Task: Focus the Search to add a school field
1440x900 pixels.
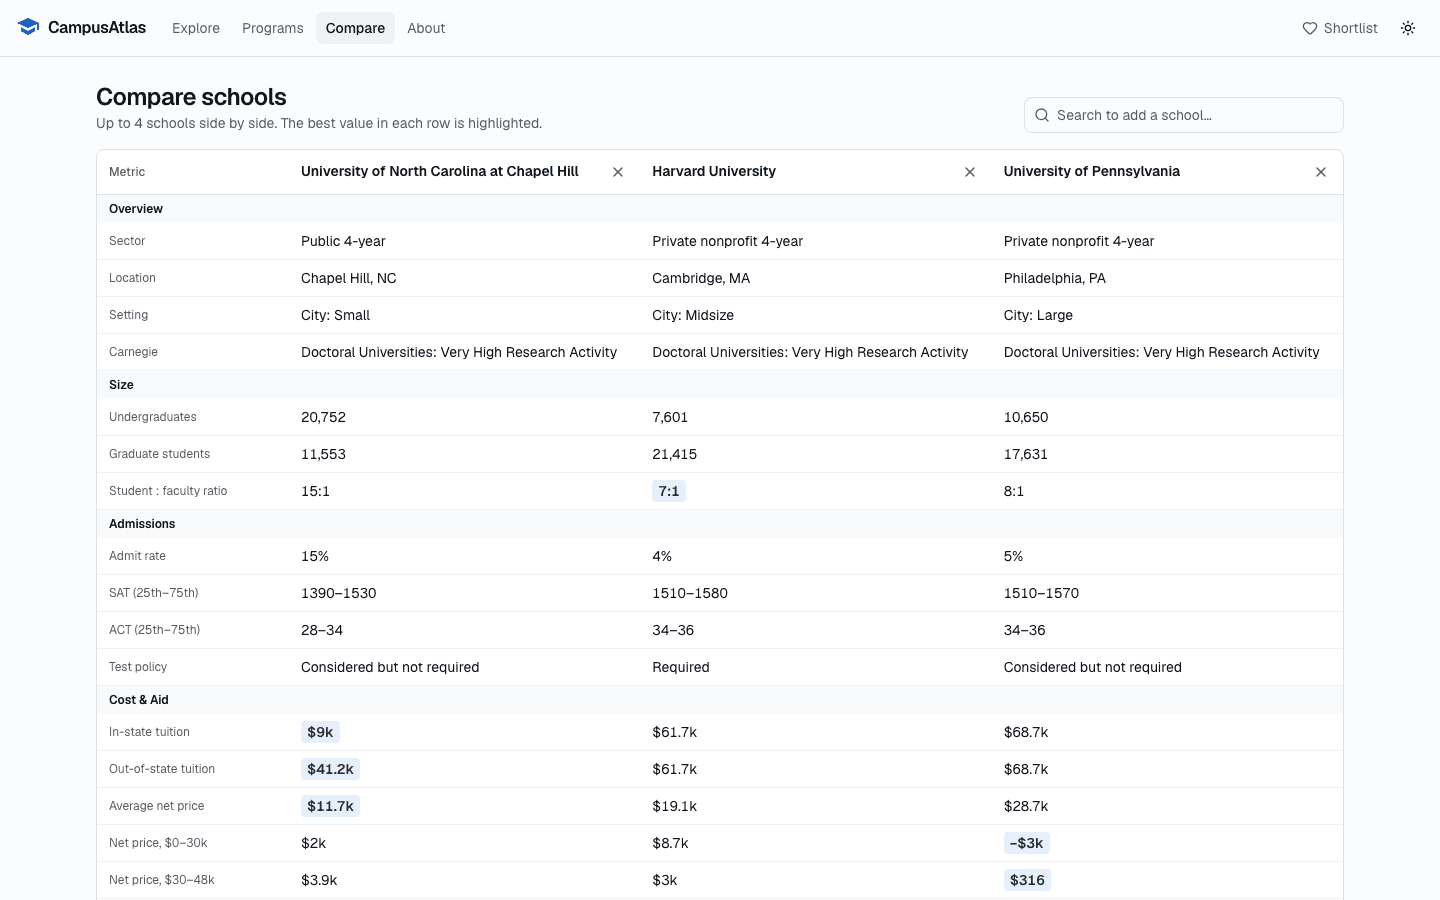Action: pos(1184,115)
